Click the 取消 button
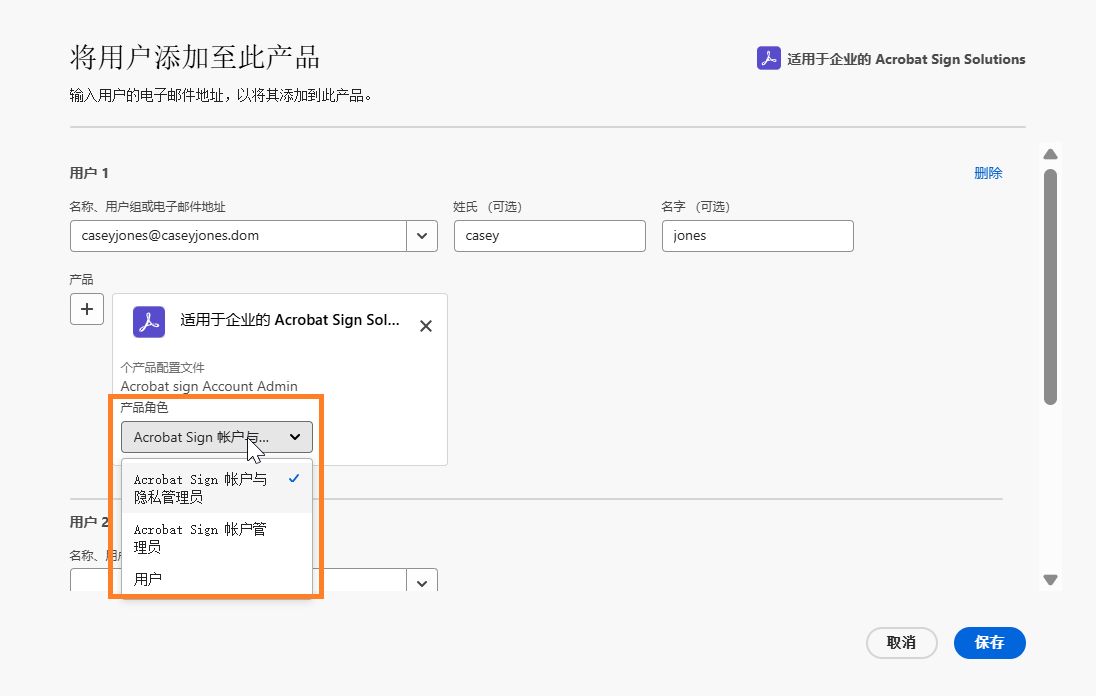This screenshot has height=696, width=1096. (x=901, y=643)
